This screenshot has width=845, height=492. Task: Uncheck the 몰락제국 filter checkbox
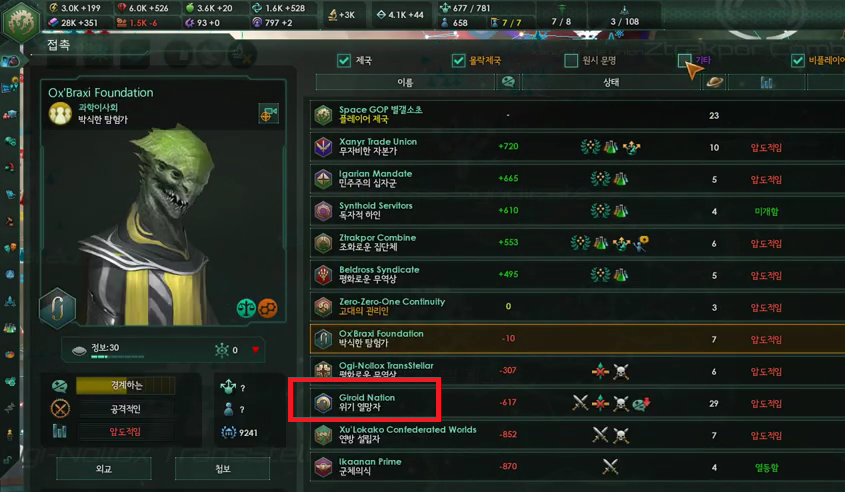(459, 60)
